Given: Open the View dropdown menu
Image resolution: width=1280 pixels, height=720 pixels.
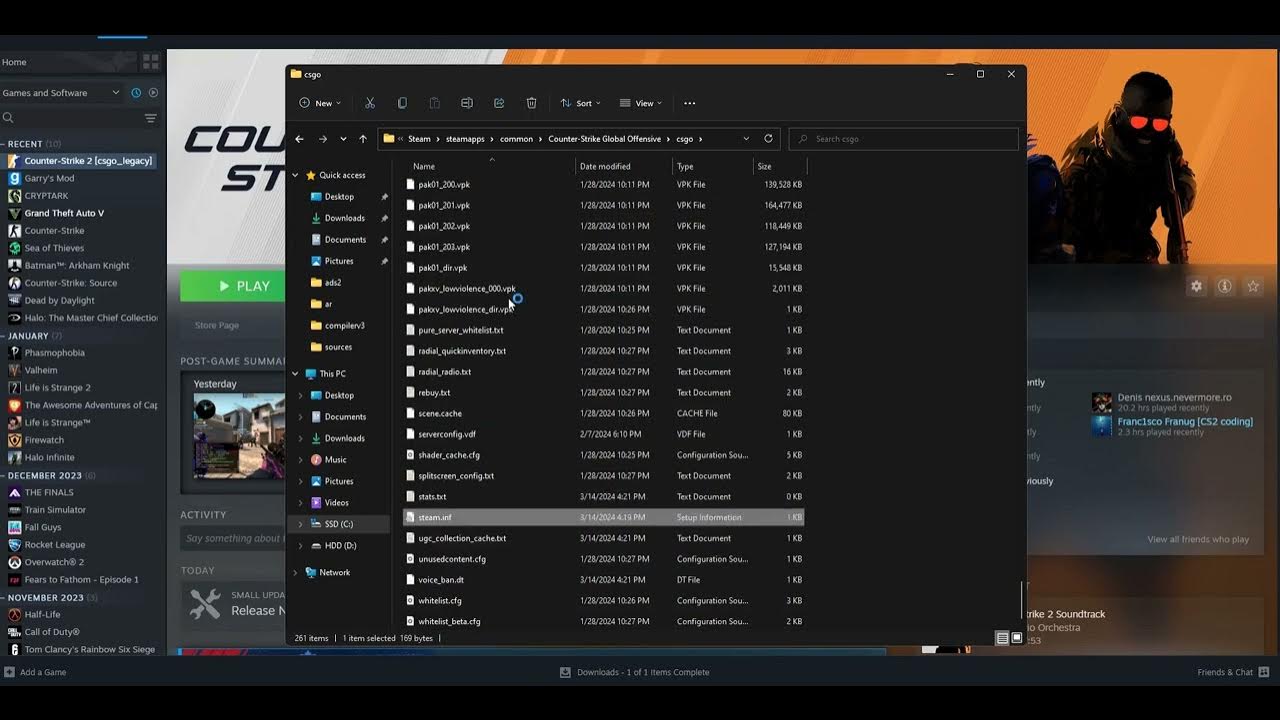Looking at the screenshot, I should pos(641,103).
